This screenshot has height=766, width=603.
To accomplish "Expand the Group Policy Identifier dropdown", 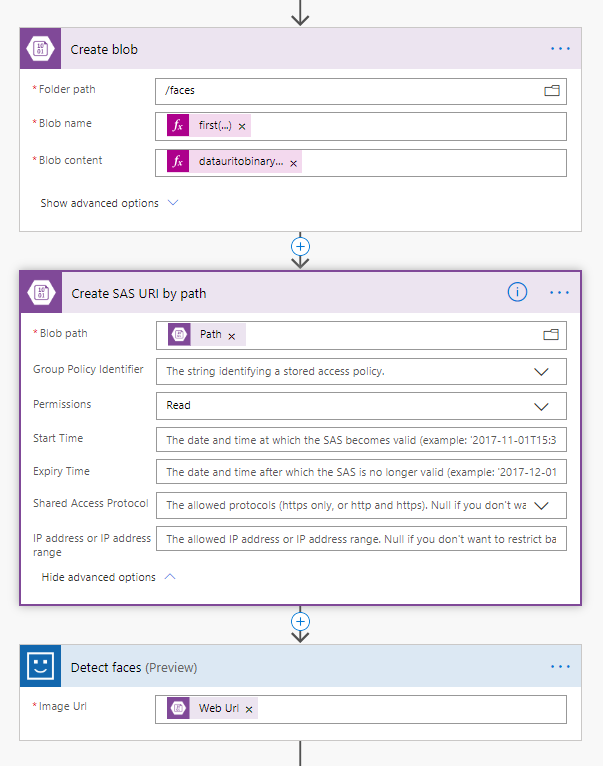I will [541, 372].
